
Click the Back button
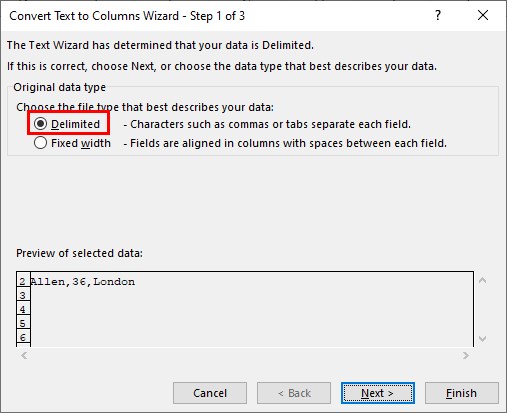click(x=294, y=393)
